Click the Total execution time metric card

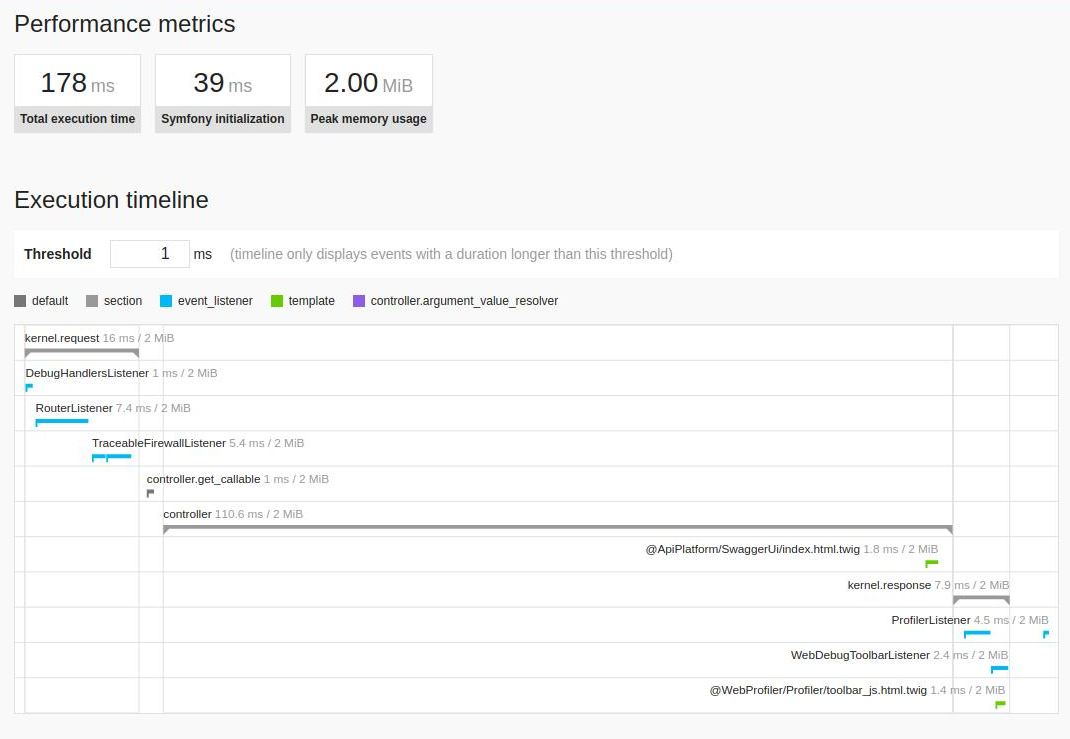78,93
